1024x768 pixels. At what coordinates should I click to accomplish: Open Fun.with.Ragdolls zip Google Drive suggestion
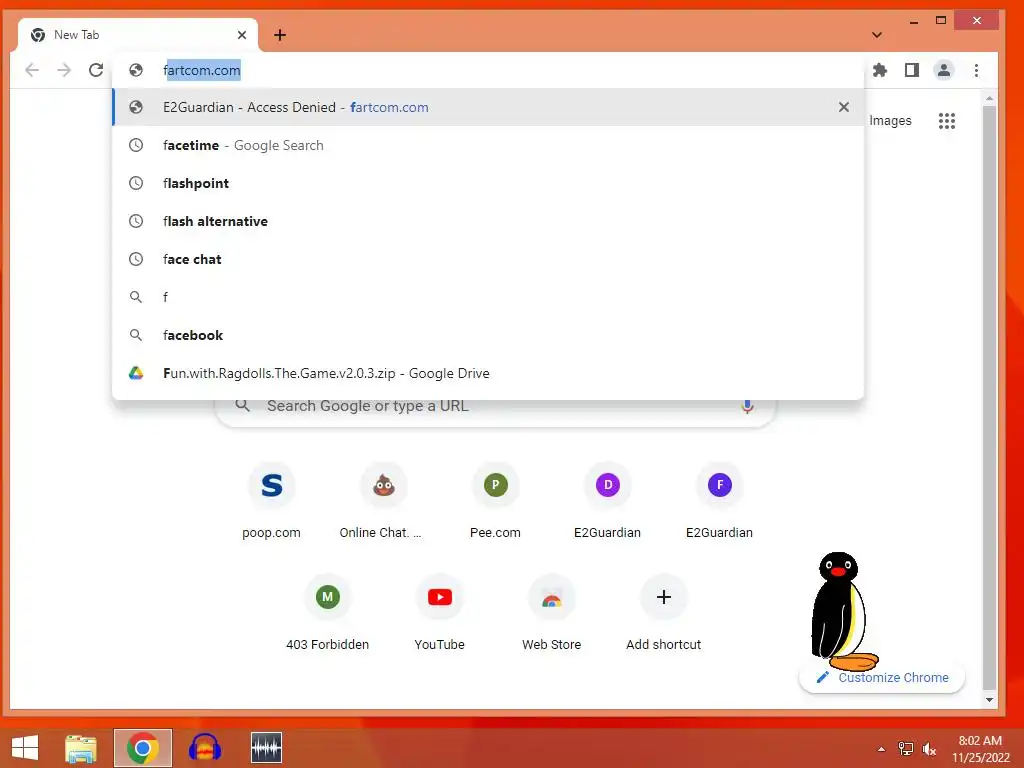[488, 373]
